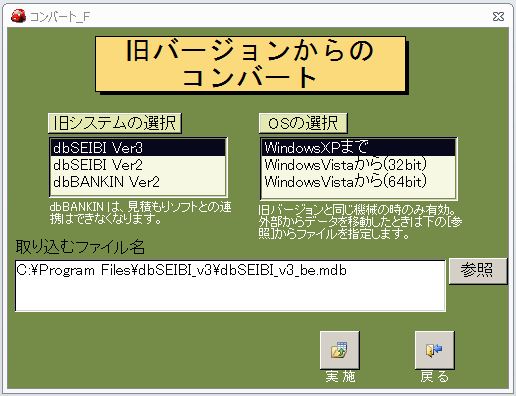The height and width of the screenshot is (396, 516).
Task: Click the note about 旧バージョンと同じ機械
Action: tap(360, 222)
